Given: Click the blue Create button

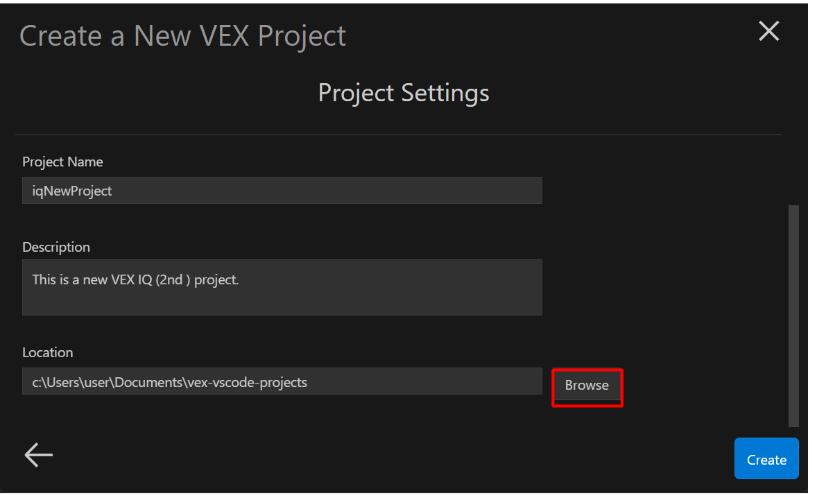Looking at the screenshot, I should (x=766, y=459).
